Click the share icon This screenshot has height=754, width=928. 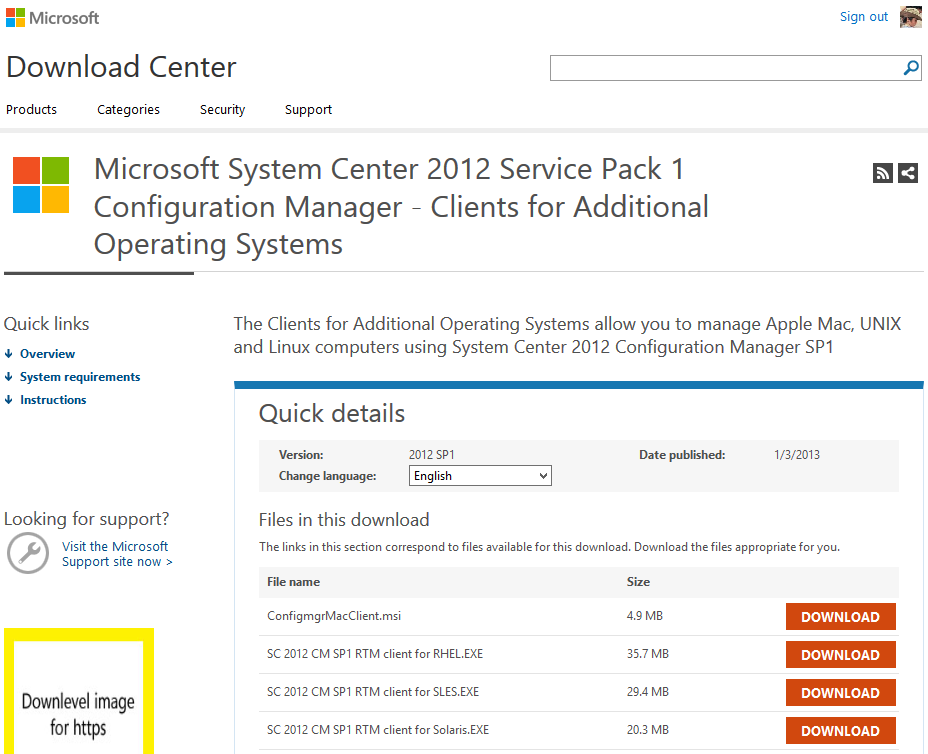[x=908, y=173]
